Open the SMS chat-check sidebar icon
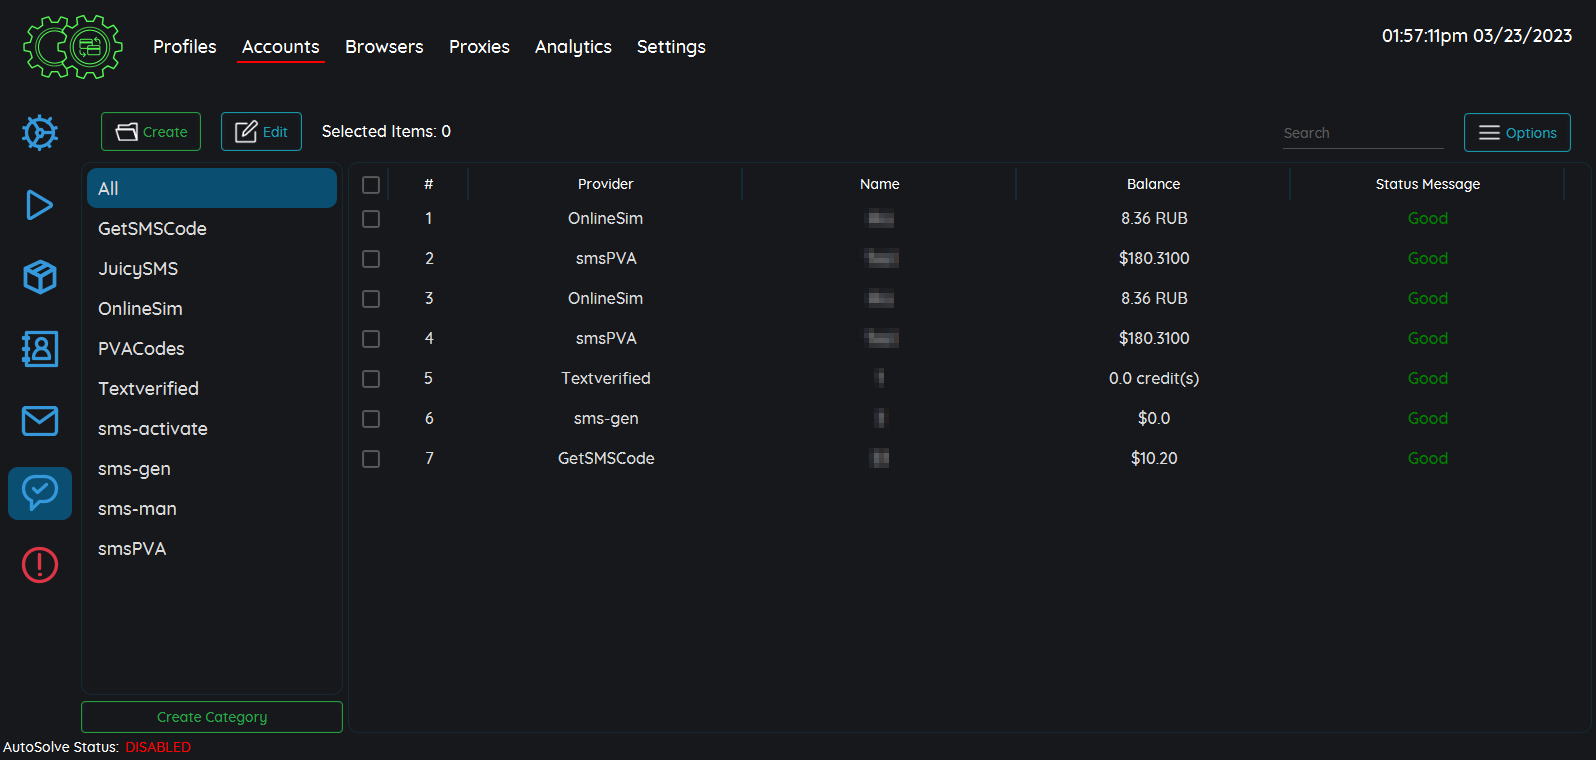 click(x=40, y=493)
